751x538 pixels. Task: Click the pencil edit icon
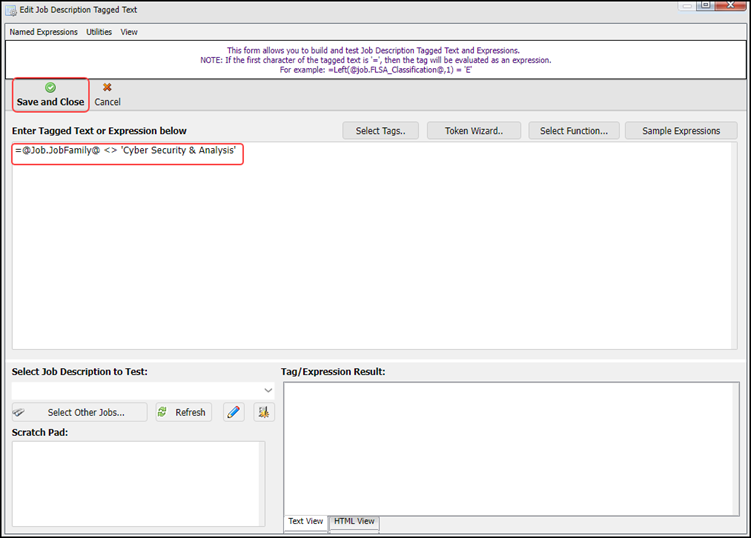click(x=233, y=412)
